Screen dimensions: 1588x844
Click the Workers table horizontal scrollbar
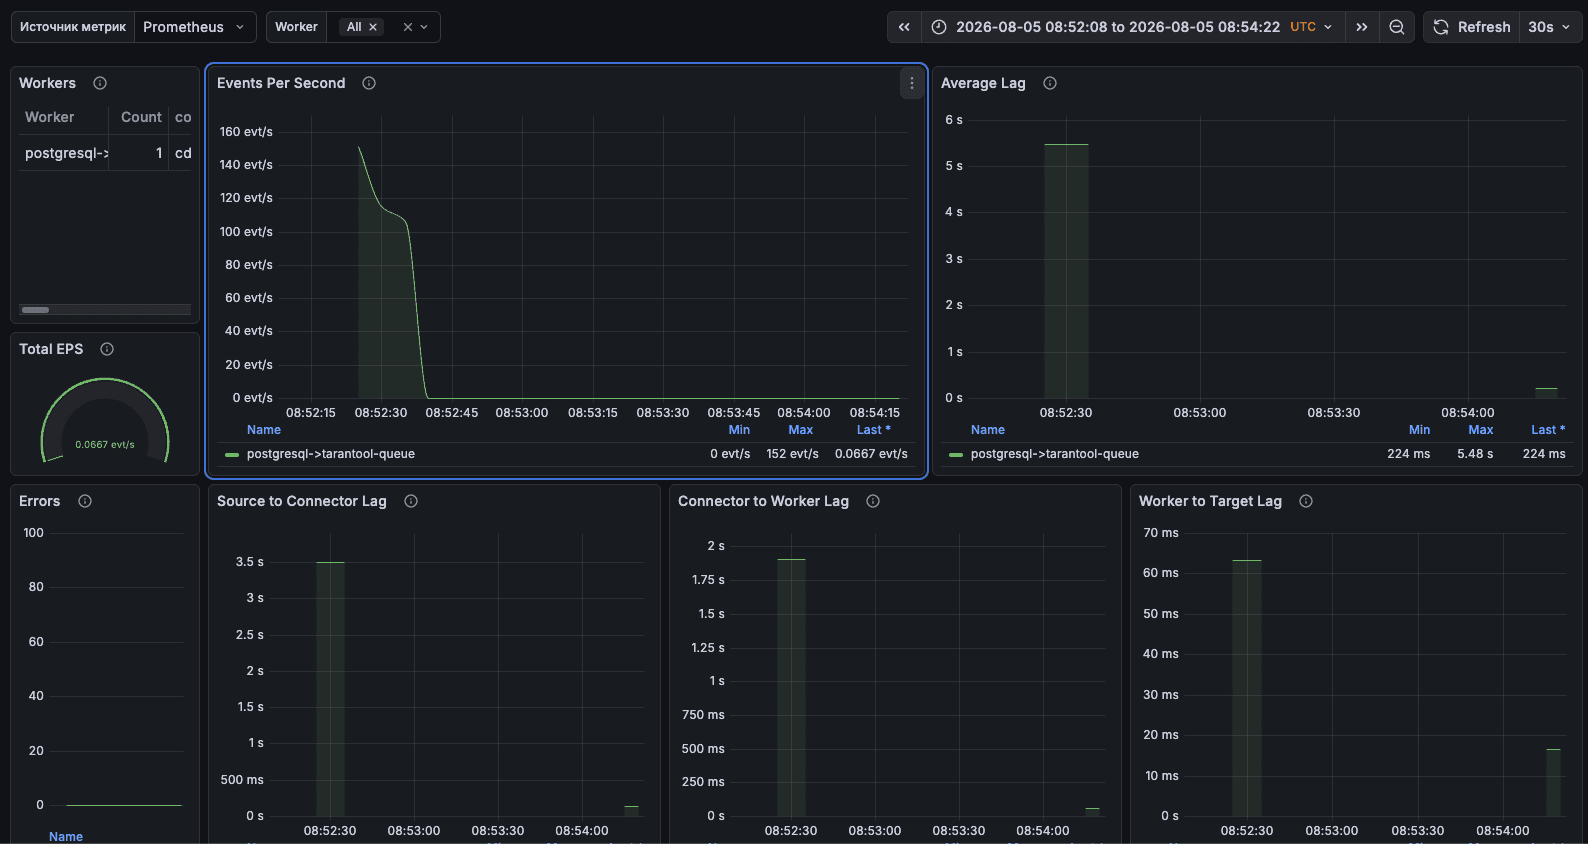(35, 310)
